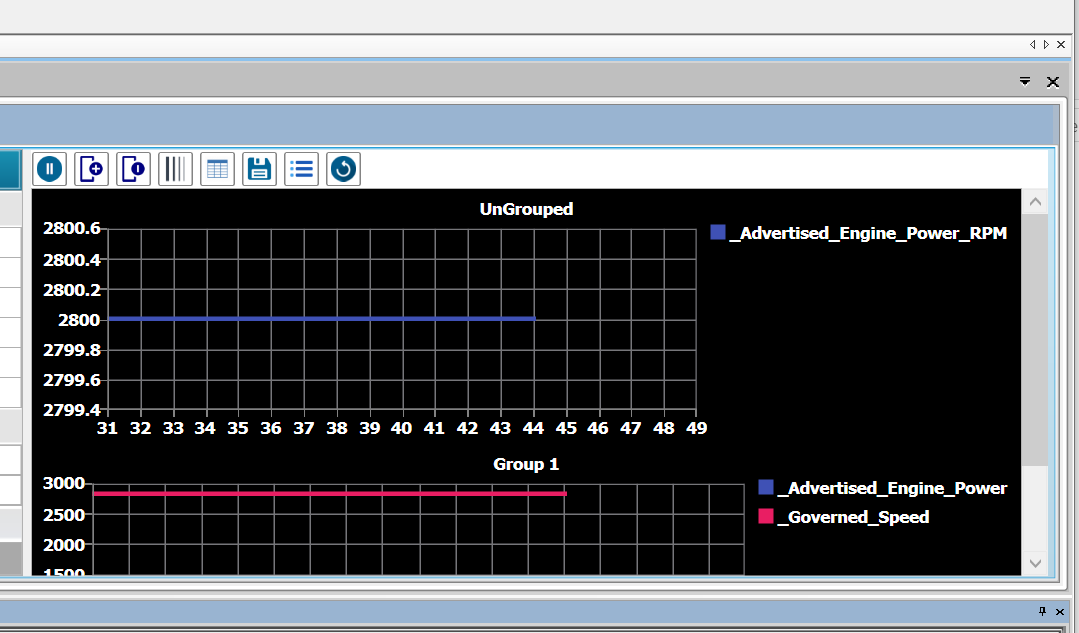Click the _Advertised_Engine_Power legend blue swatch
The image size is (1079, 633).
[x=766, y=487]
